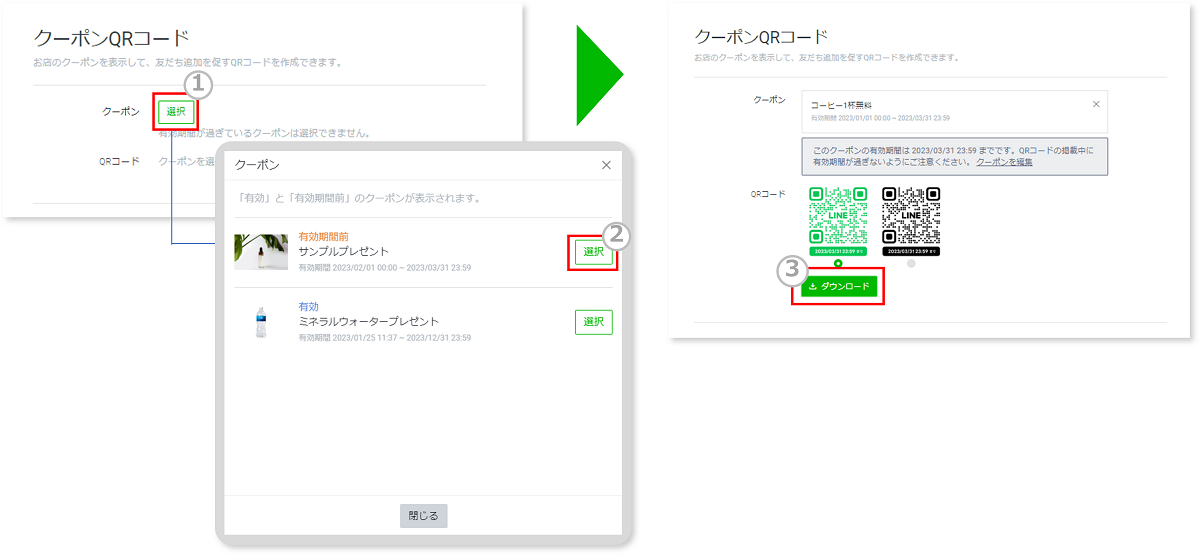Image resolution: width=1200 pixels, height=555 pixels.
Task: Click the large green arrow between panels
Action: [x=598, y=75]
